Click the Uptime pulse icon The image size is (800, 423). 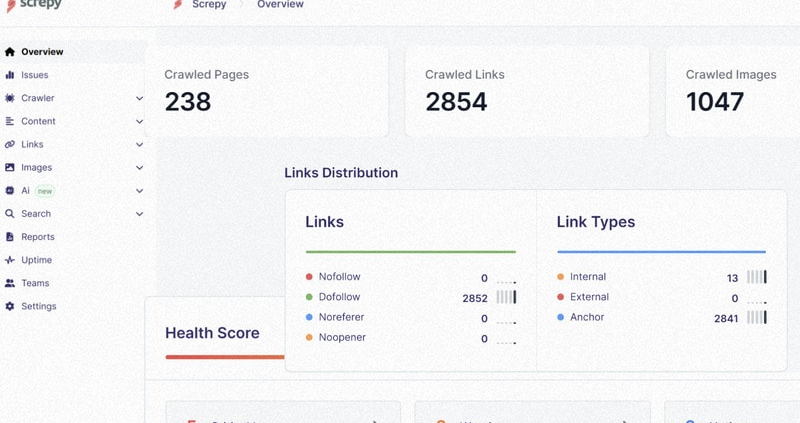pos(10,260)
